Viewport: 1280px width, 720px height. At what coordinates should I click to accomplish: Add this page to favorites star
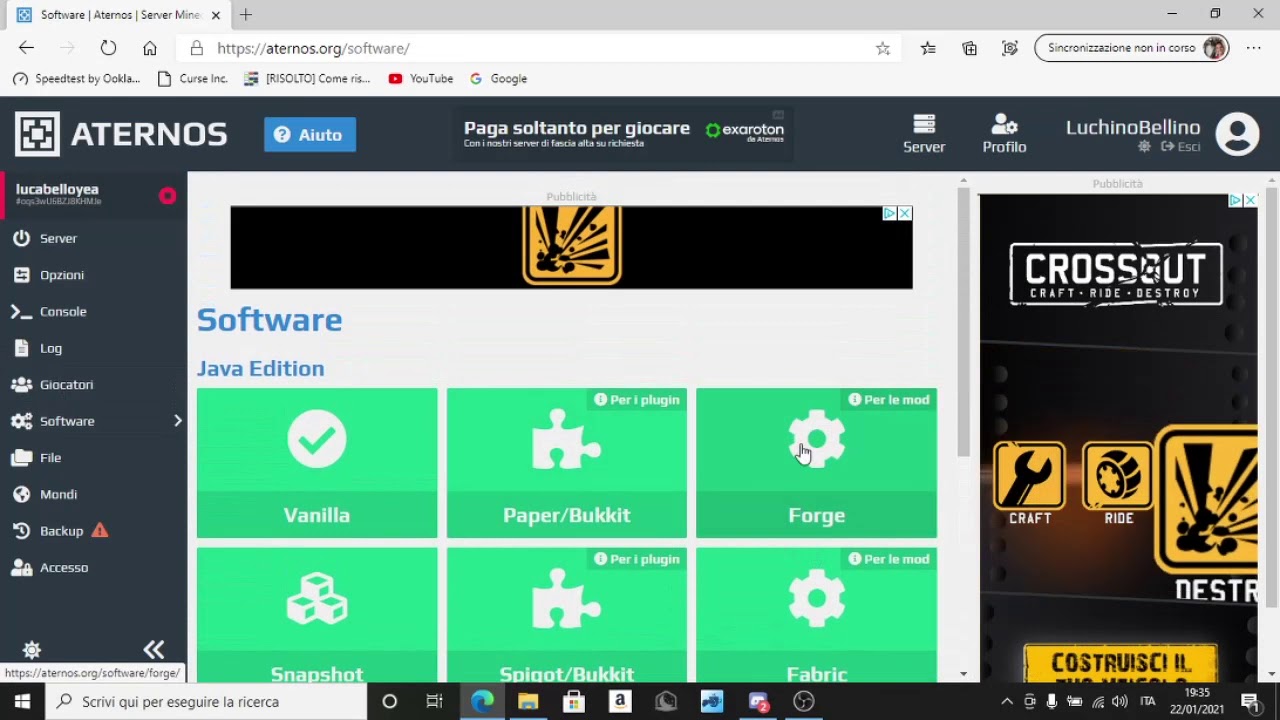(x=882, y=48)
